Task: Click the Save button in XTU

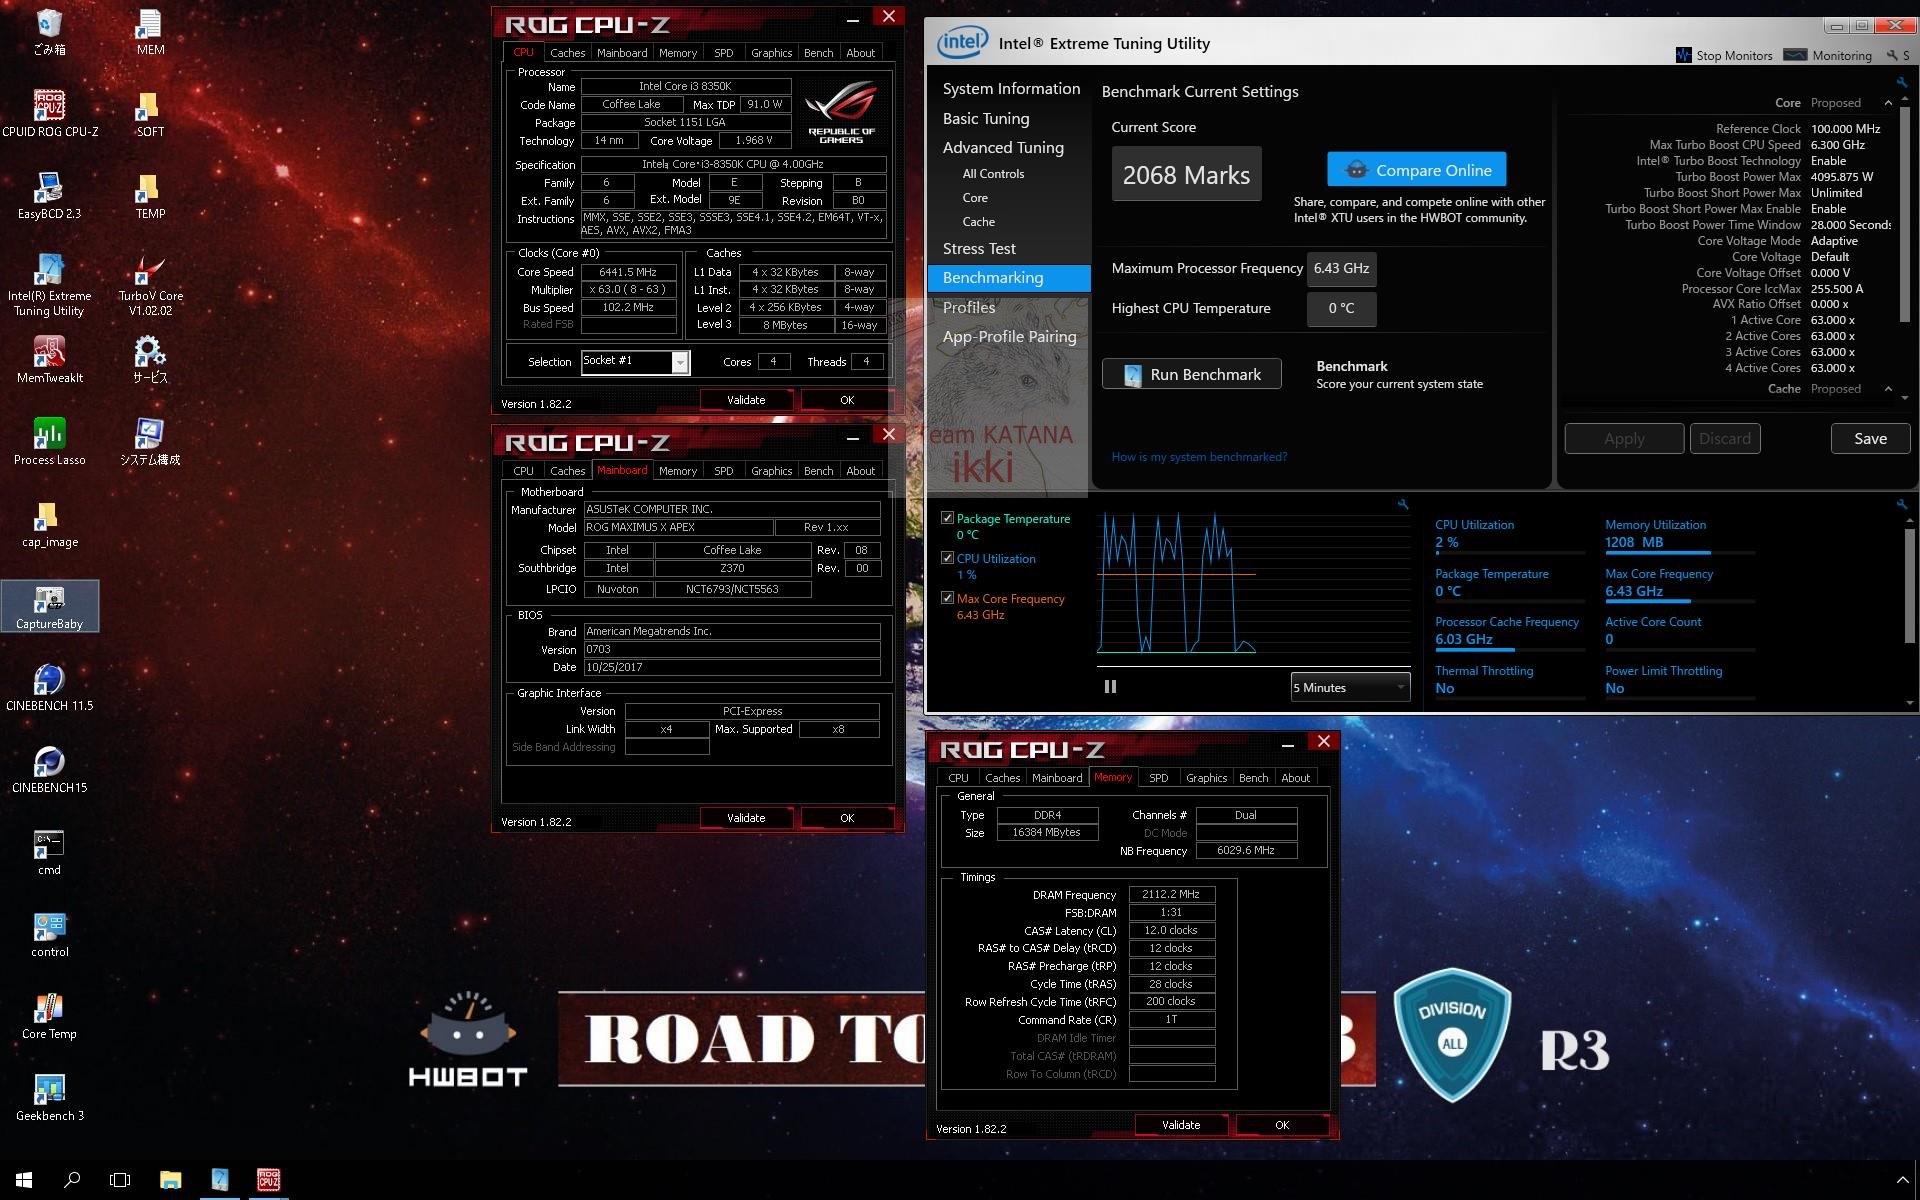Action: pyautogui.click(x=1870, y=438)
